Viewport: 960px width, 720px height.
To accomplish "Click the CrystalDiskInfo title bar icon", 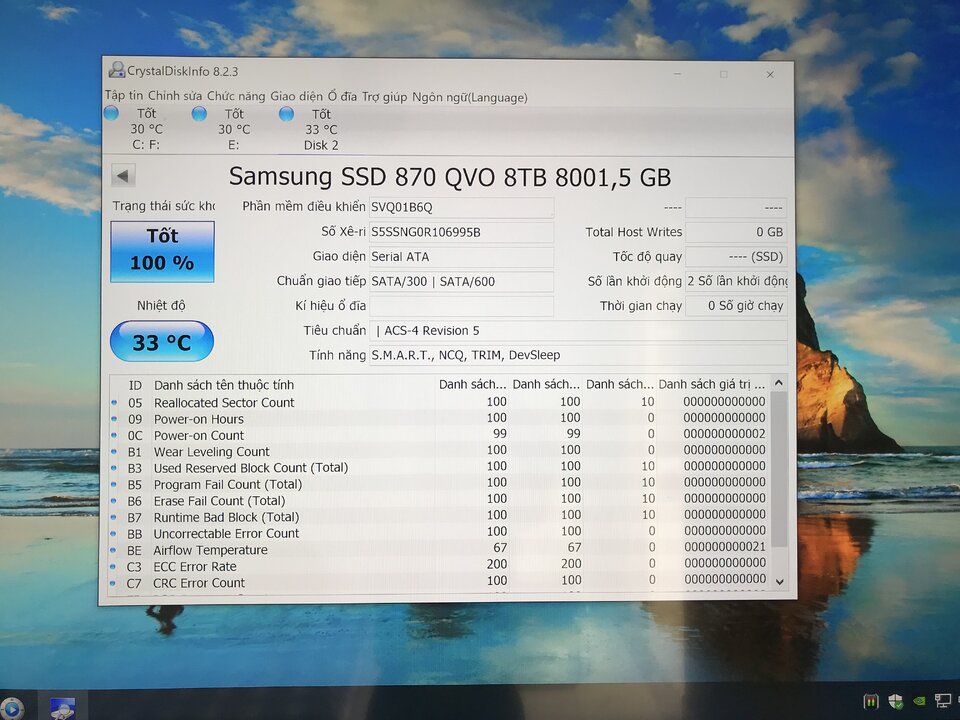I will tap(117, 70).
